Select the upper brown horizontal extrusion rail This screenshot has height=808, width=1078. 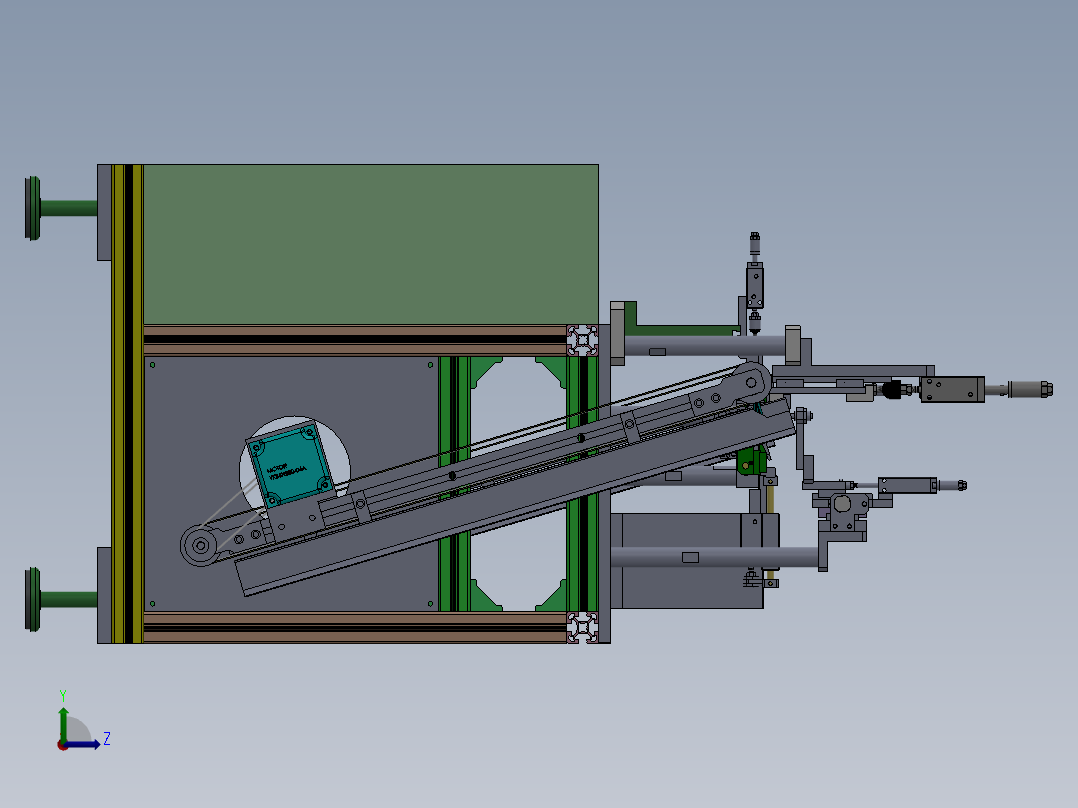click(x=355, y=340)
